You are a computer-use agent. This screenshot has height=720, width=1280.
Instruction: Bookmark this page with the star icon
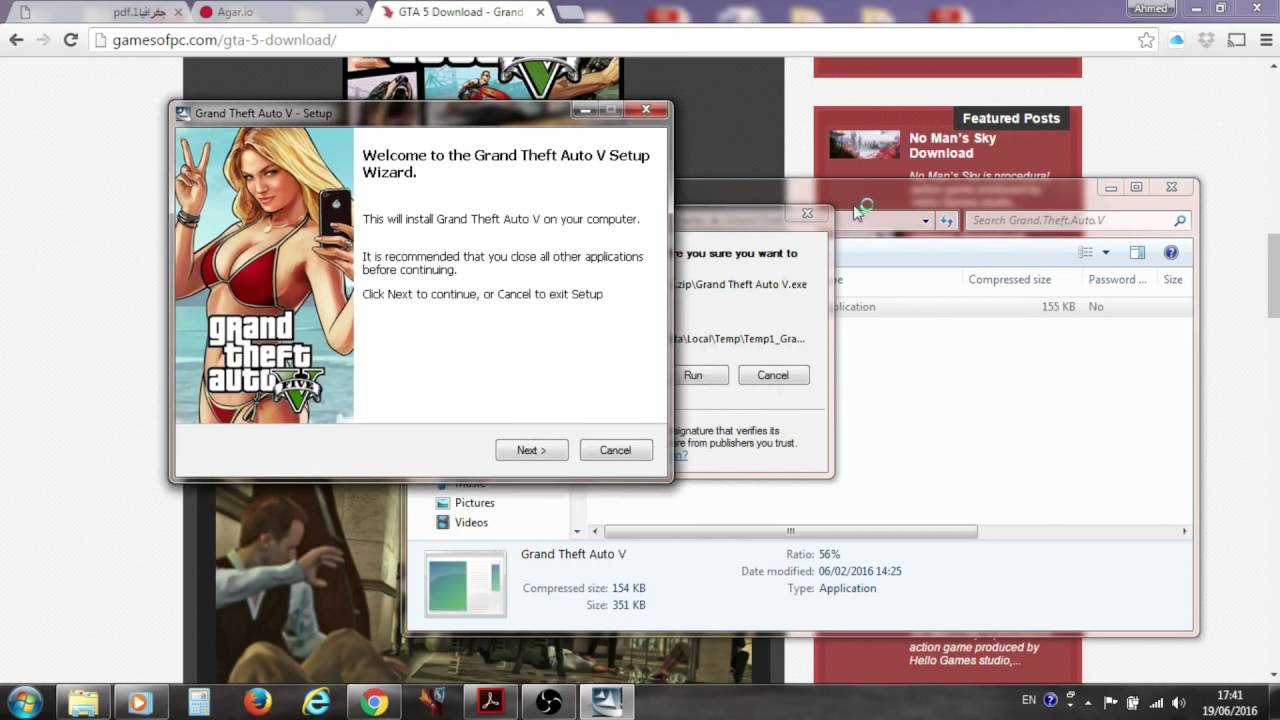click(x=1146, y=40)
